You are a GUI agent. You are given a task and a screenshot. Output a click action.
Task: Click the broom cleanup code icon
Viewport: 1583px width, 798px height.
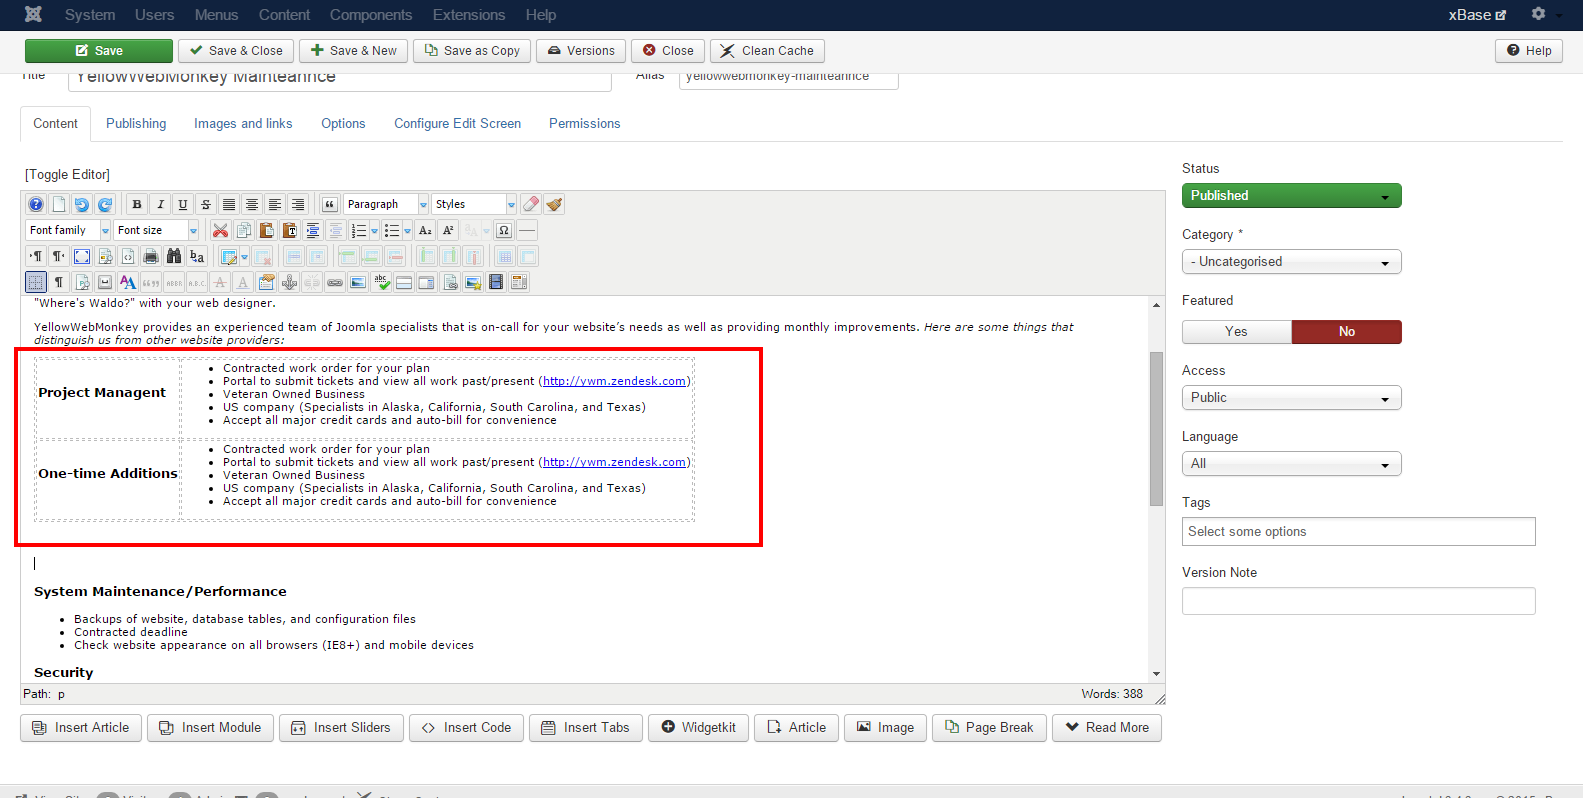554,204
